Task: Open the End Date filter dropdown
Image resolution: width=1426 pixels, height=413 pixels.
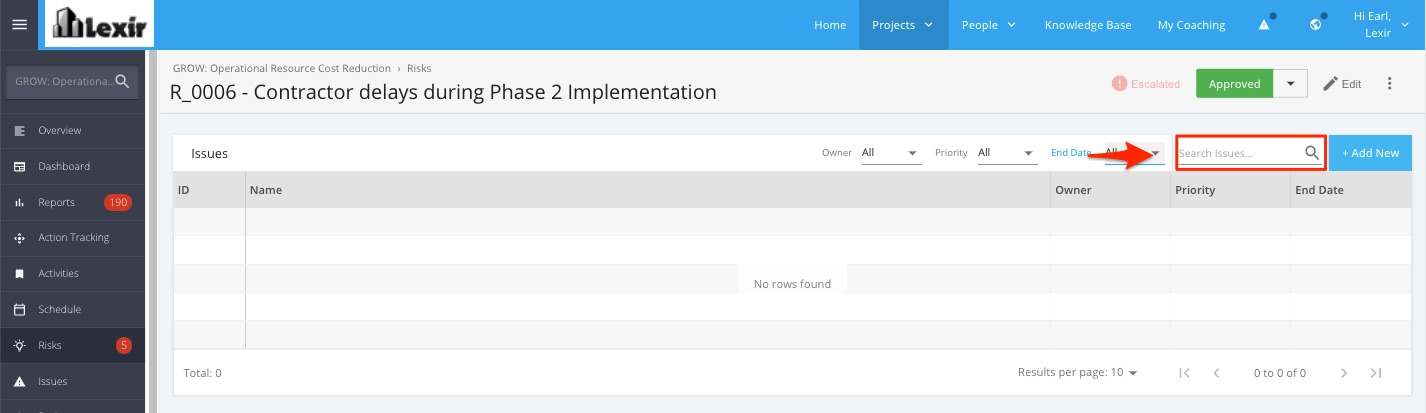Action: pos(1134,153)
